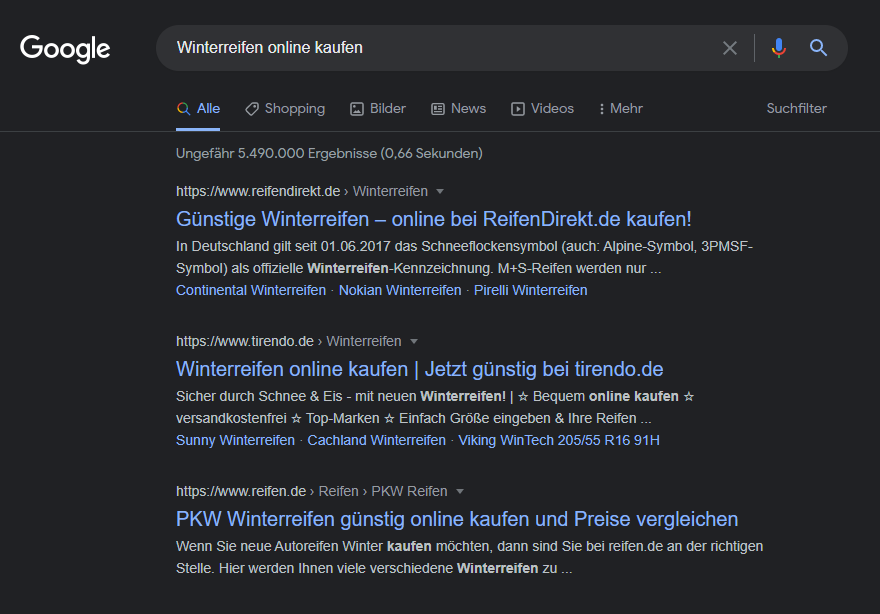Click the Ungefähr 5.490.000 Ergebnisse text
The image size is (880, 614).
coord(329,153)
